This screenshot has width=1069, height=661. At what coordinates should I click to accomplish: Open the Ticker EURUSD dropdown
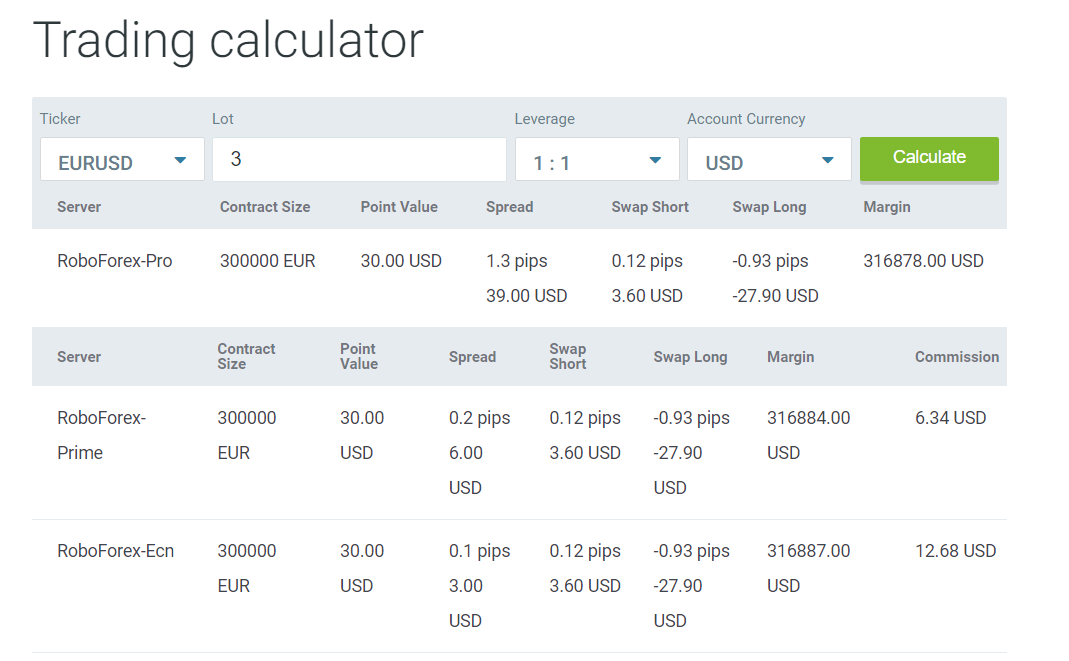[122, 159]
